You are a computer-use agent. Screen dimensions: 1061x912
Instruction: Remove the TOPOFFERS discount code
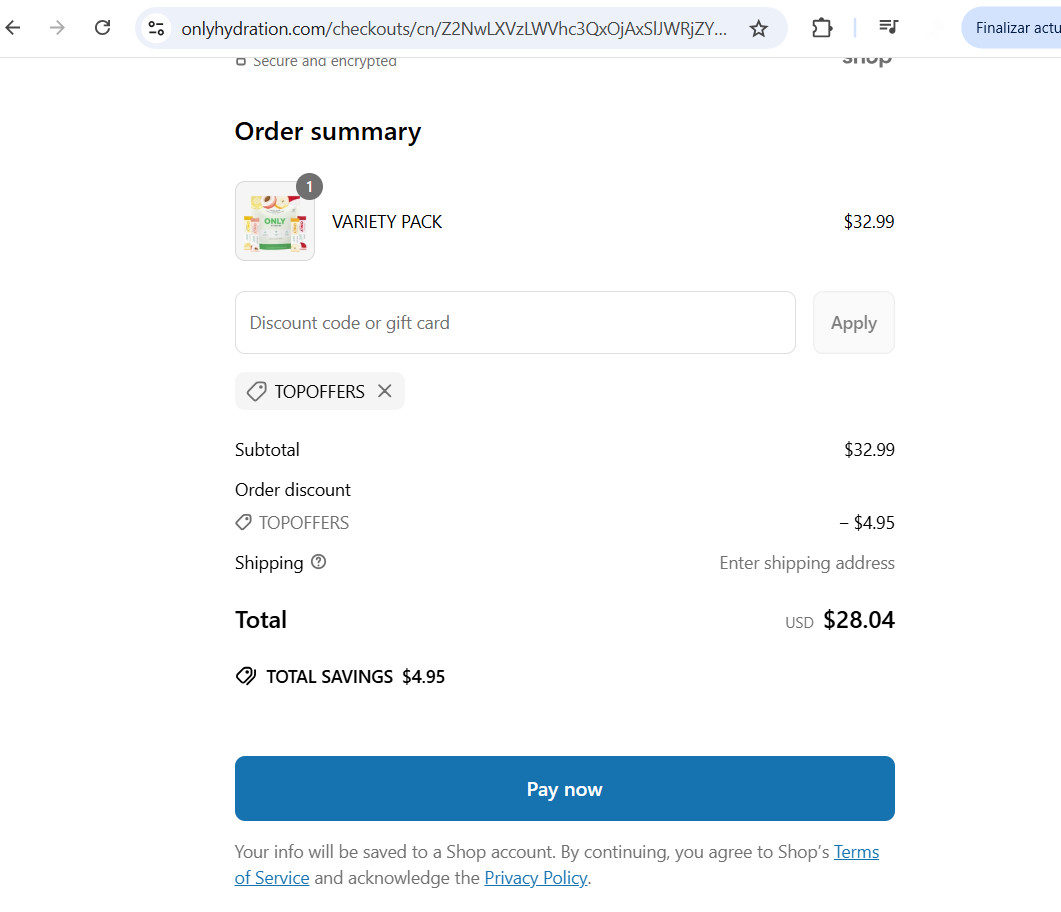(x=385, y=391)
